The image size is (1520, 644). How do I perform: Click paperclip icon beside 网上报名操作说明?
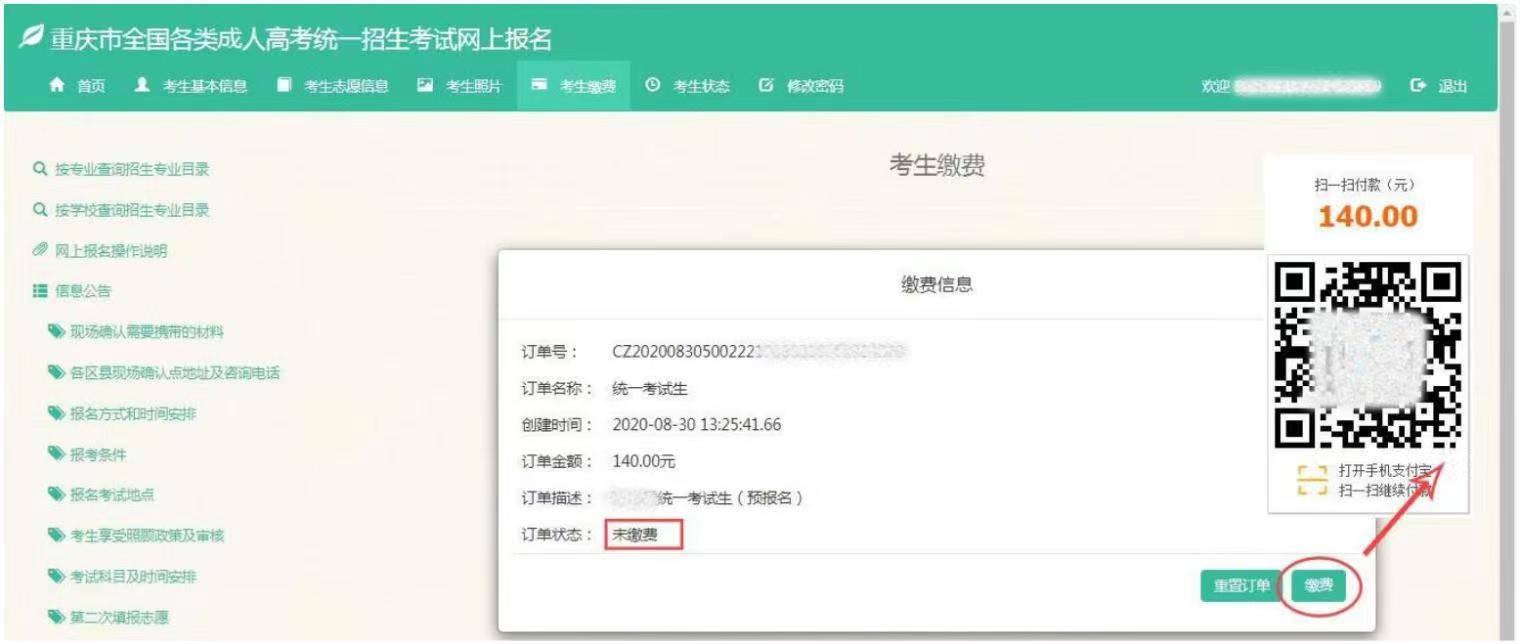click(39, 251)
